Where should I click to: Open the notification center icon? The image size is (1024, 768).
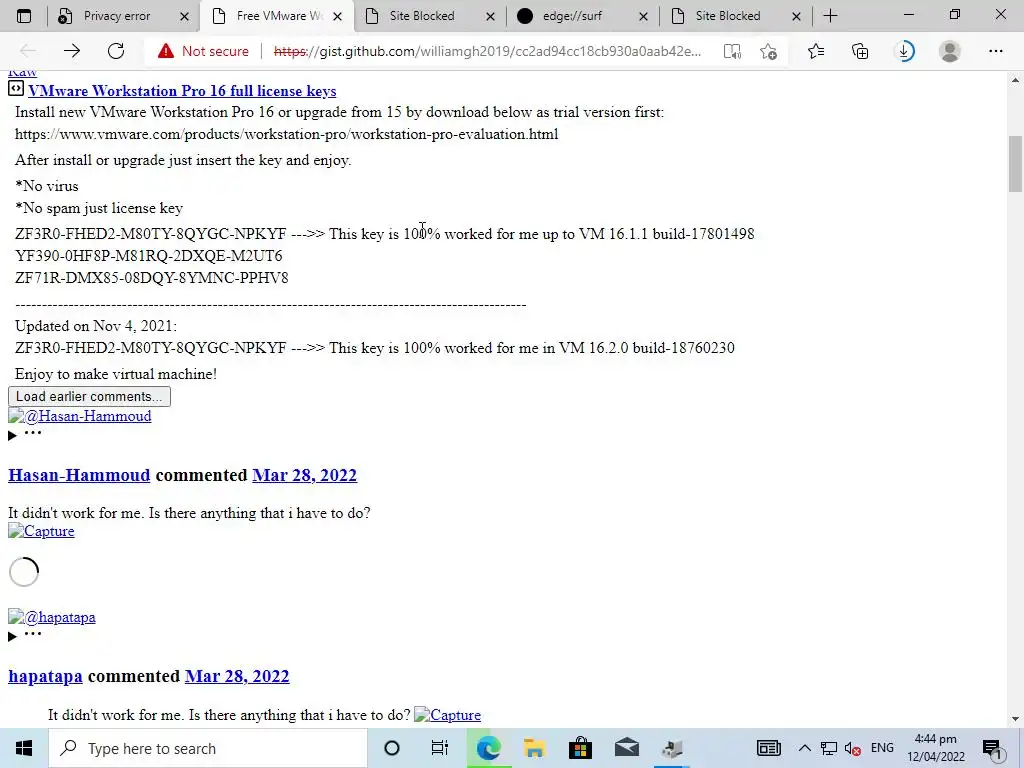click(x=992, y=748)
